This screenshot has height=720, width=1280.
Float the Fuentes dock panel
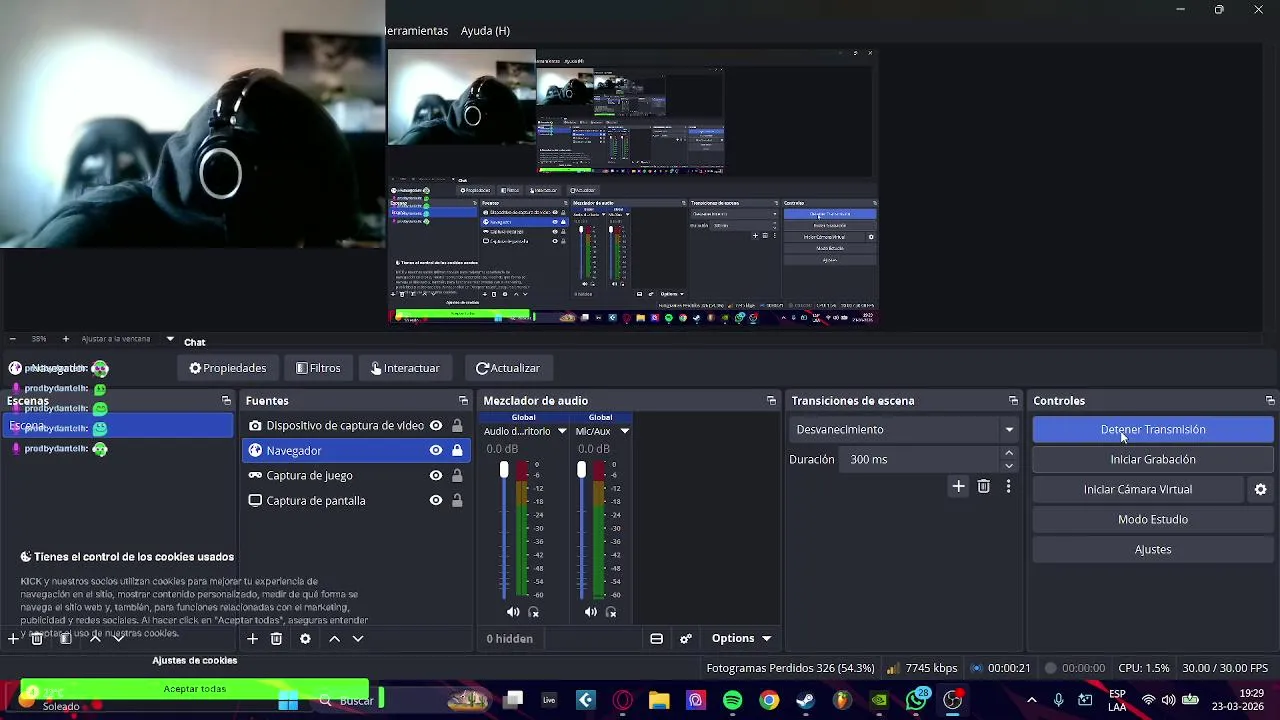point(463,400)
